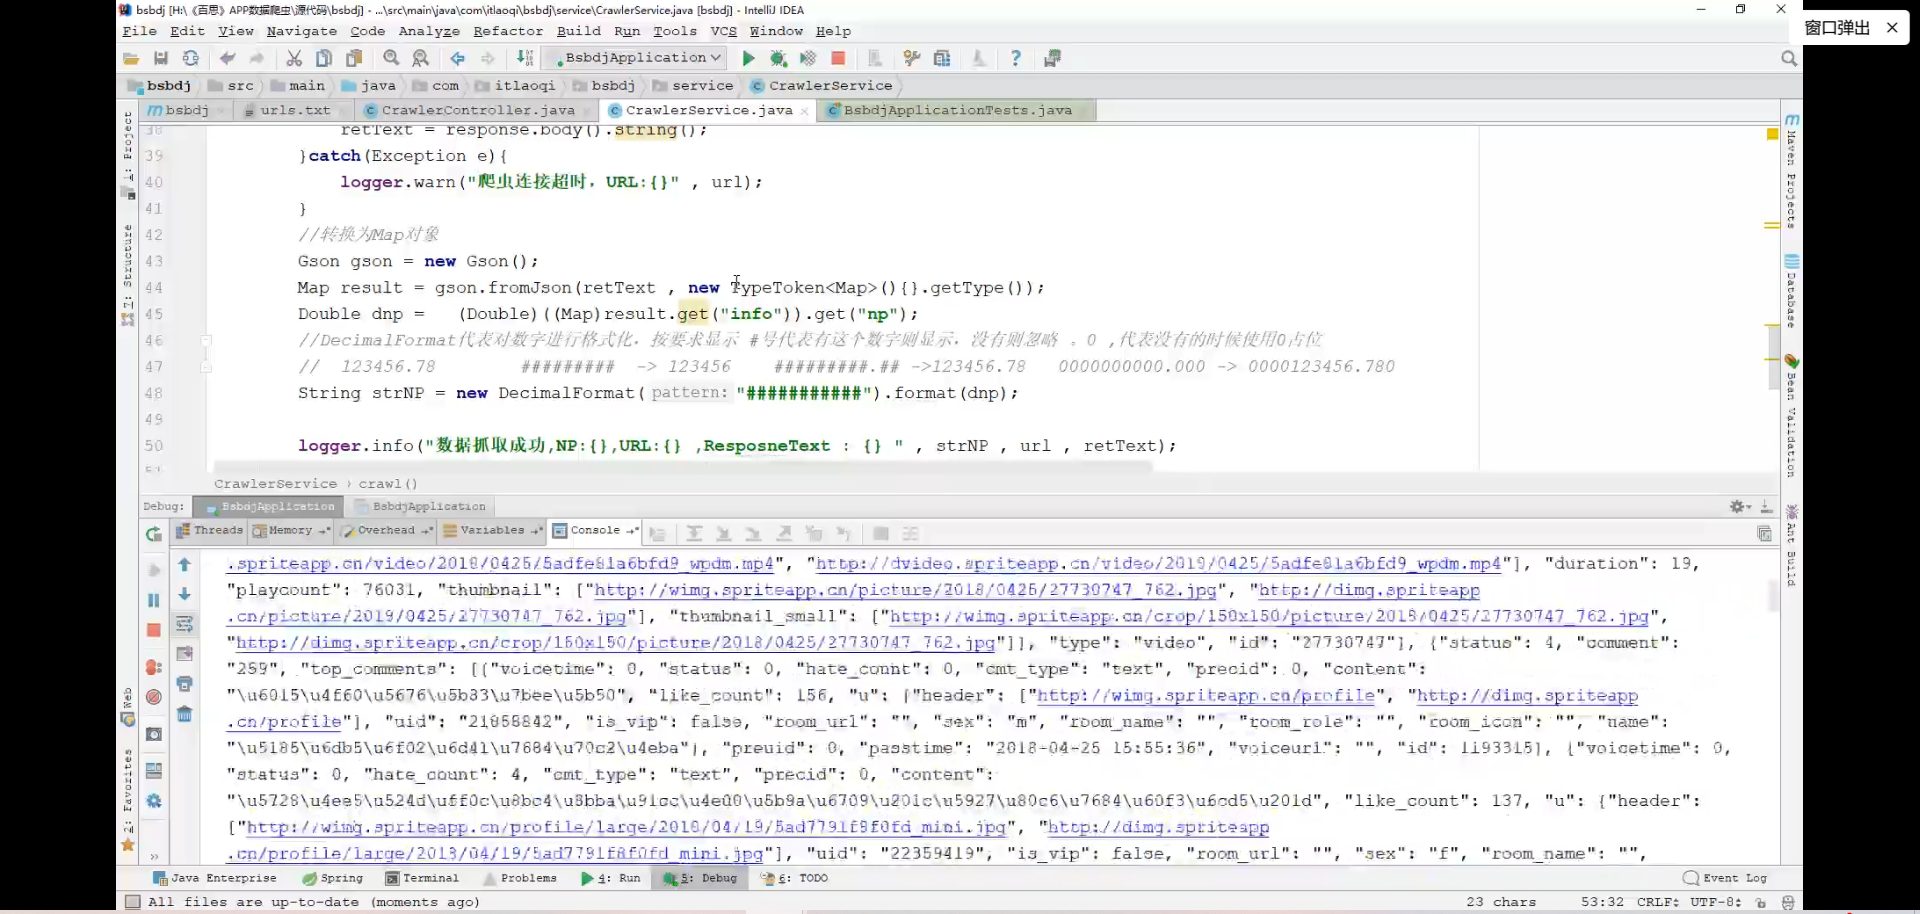Image resolution: width=1920 pixels, height=914 pixels.
Task: Click the Search Everywhere magnifier icon
Action: point(1789,58)
